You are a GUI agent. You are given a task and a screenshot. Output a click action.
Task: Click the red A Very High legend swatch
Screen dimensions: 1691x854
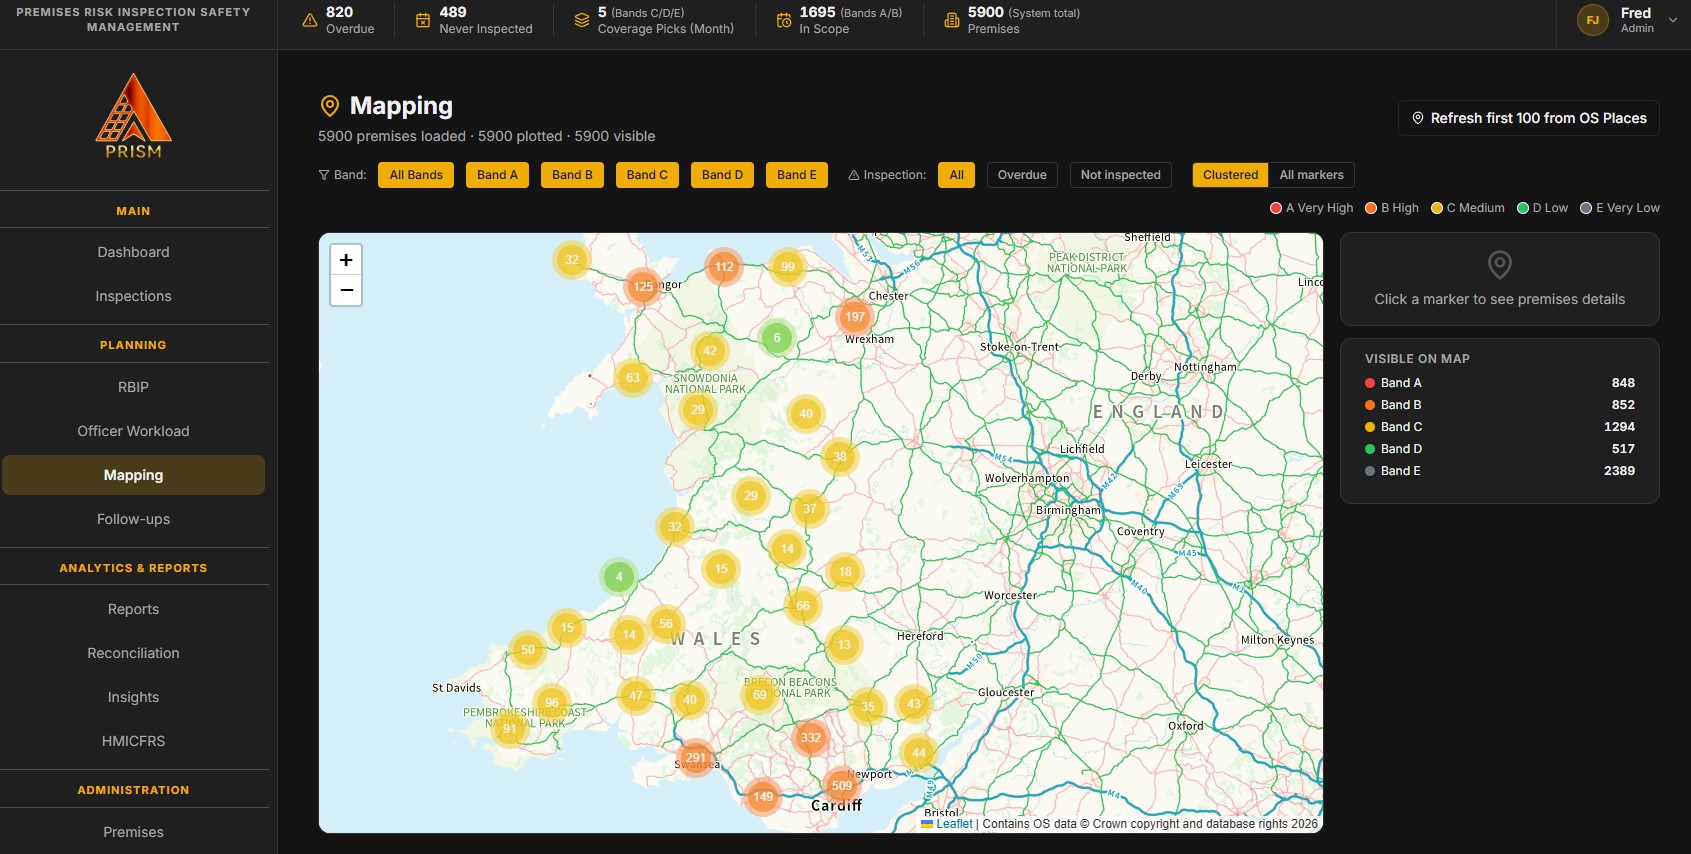tap(1276, 208)
